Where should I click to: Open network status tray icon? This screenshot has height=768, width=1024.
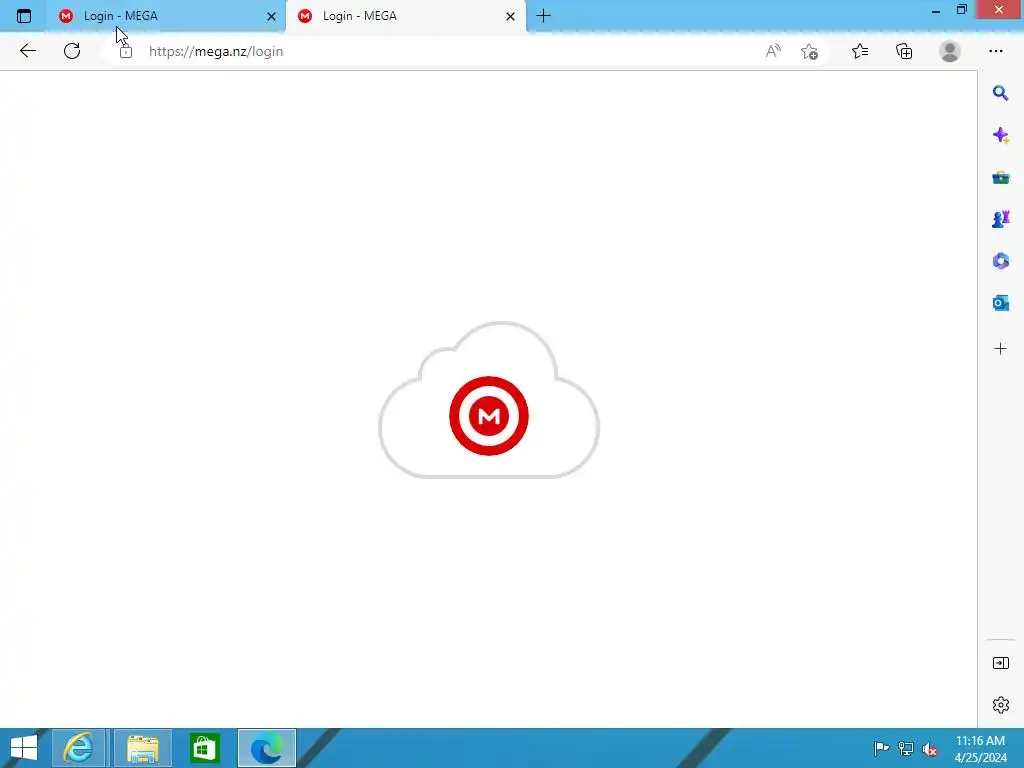point(906,748)
